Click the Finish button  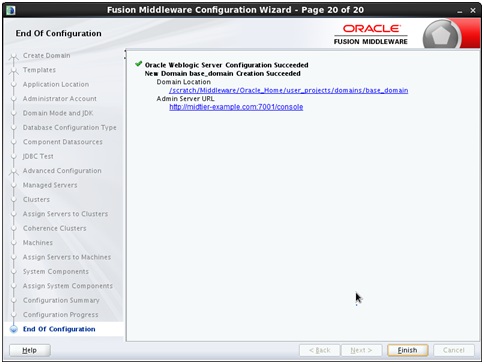coord(407,350)
